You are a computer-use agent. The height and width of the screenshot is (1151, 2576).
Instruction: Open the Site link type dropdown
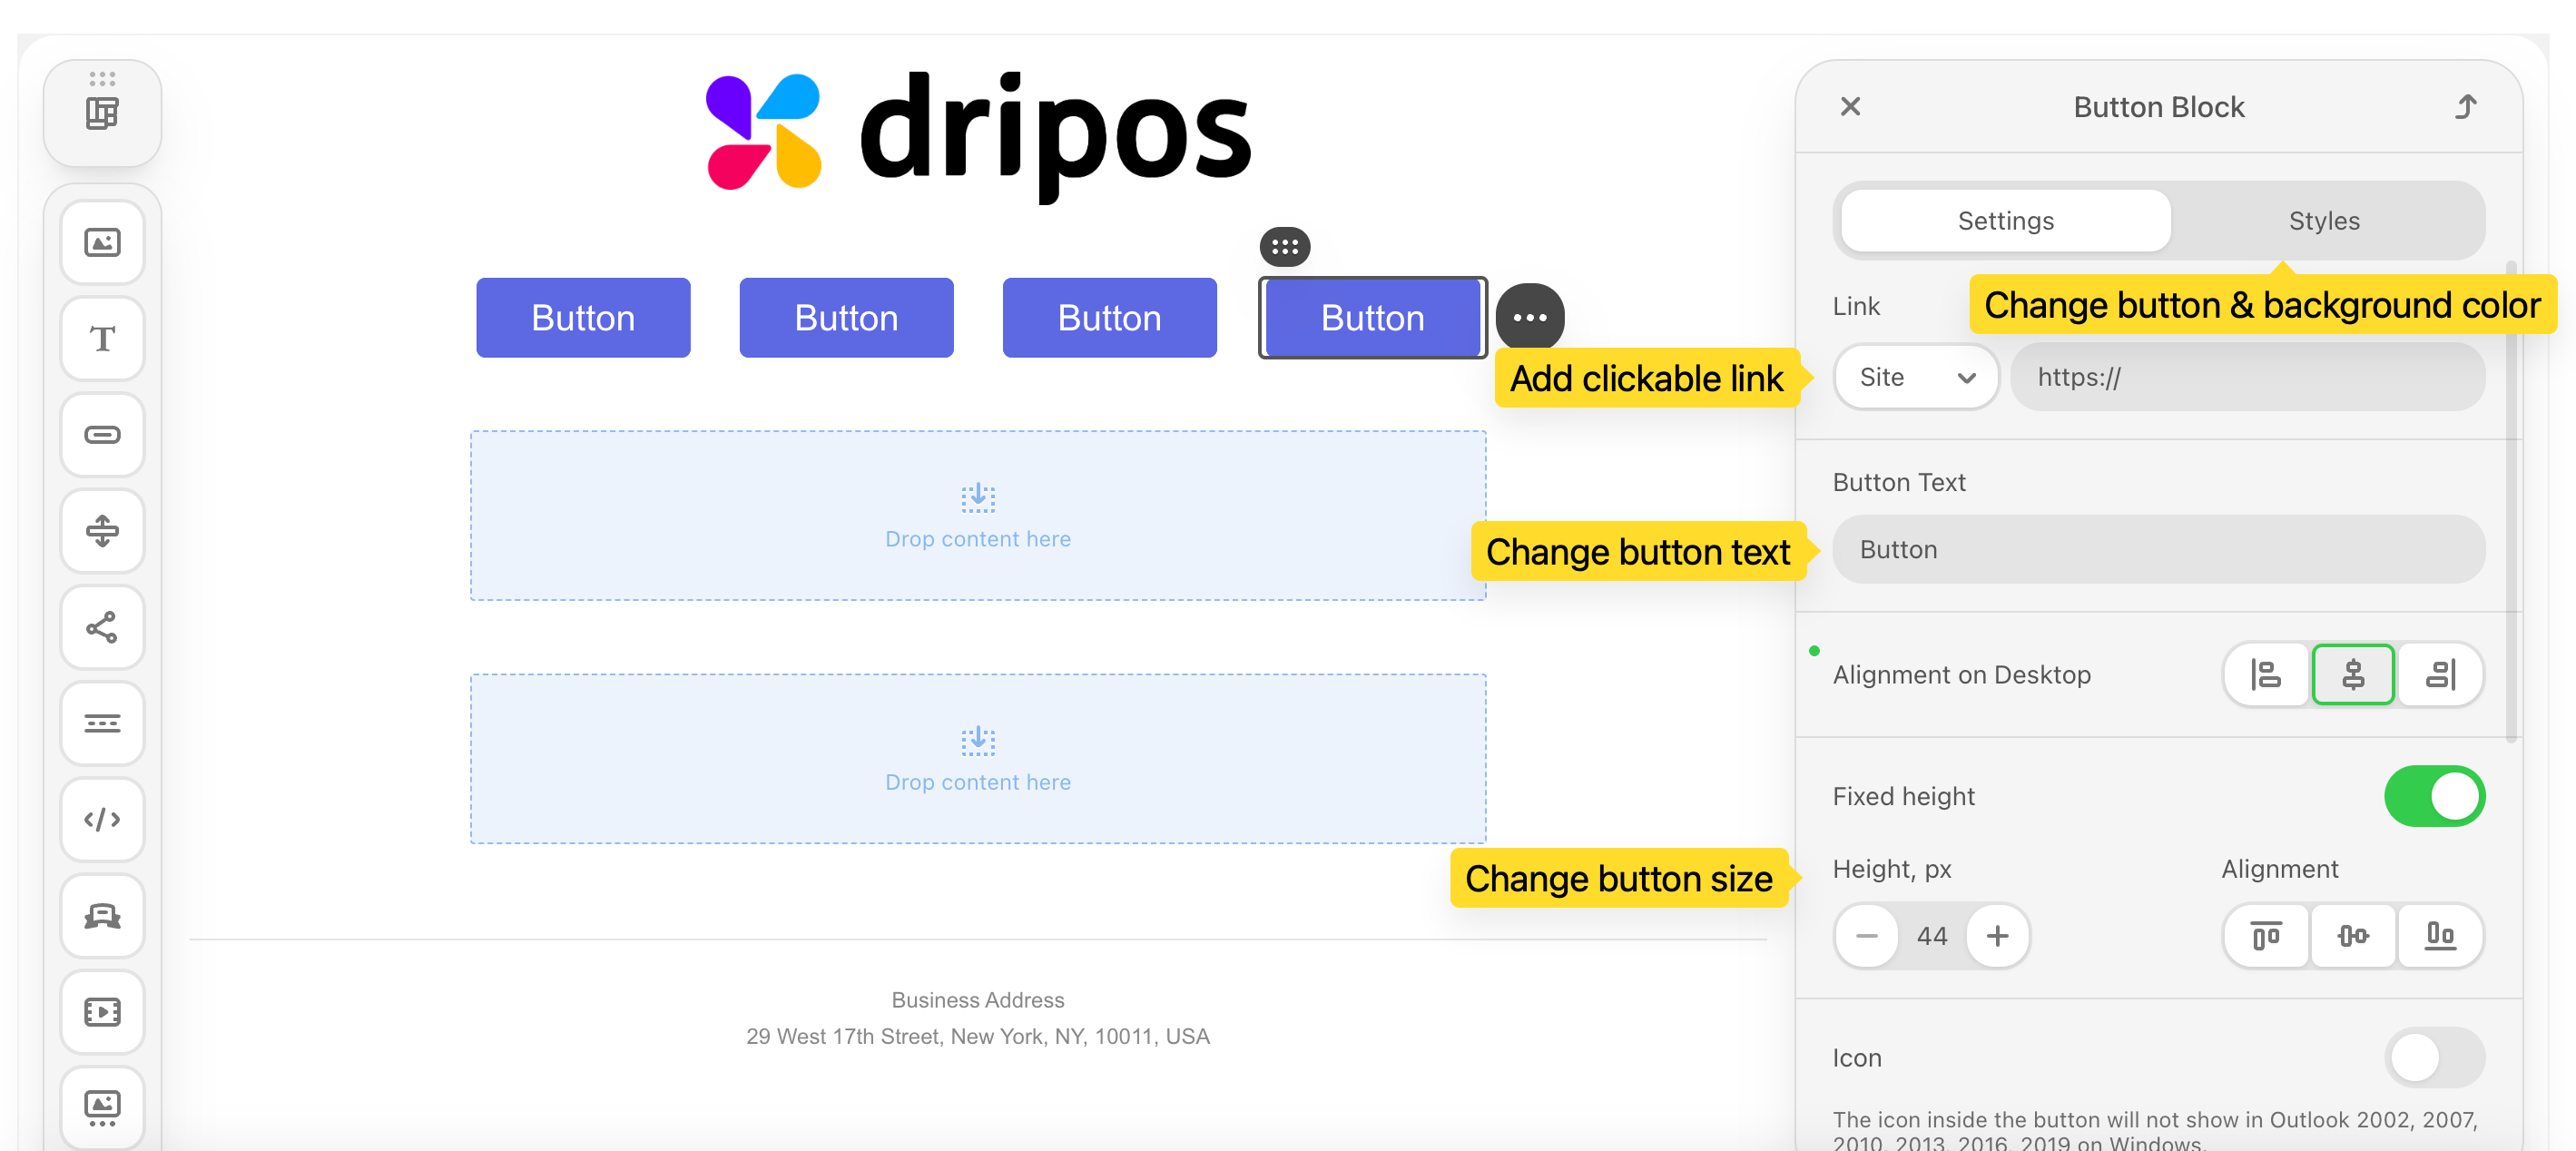1914,377
